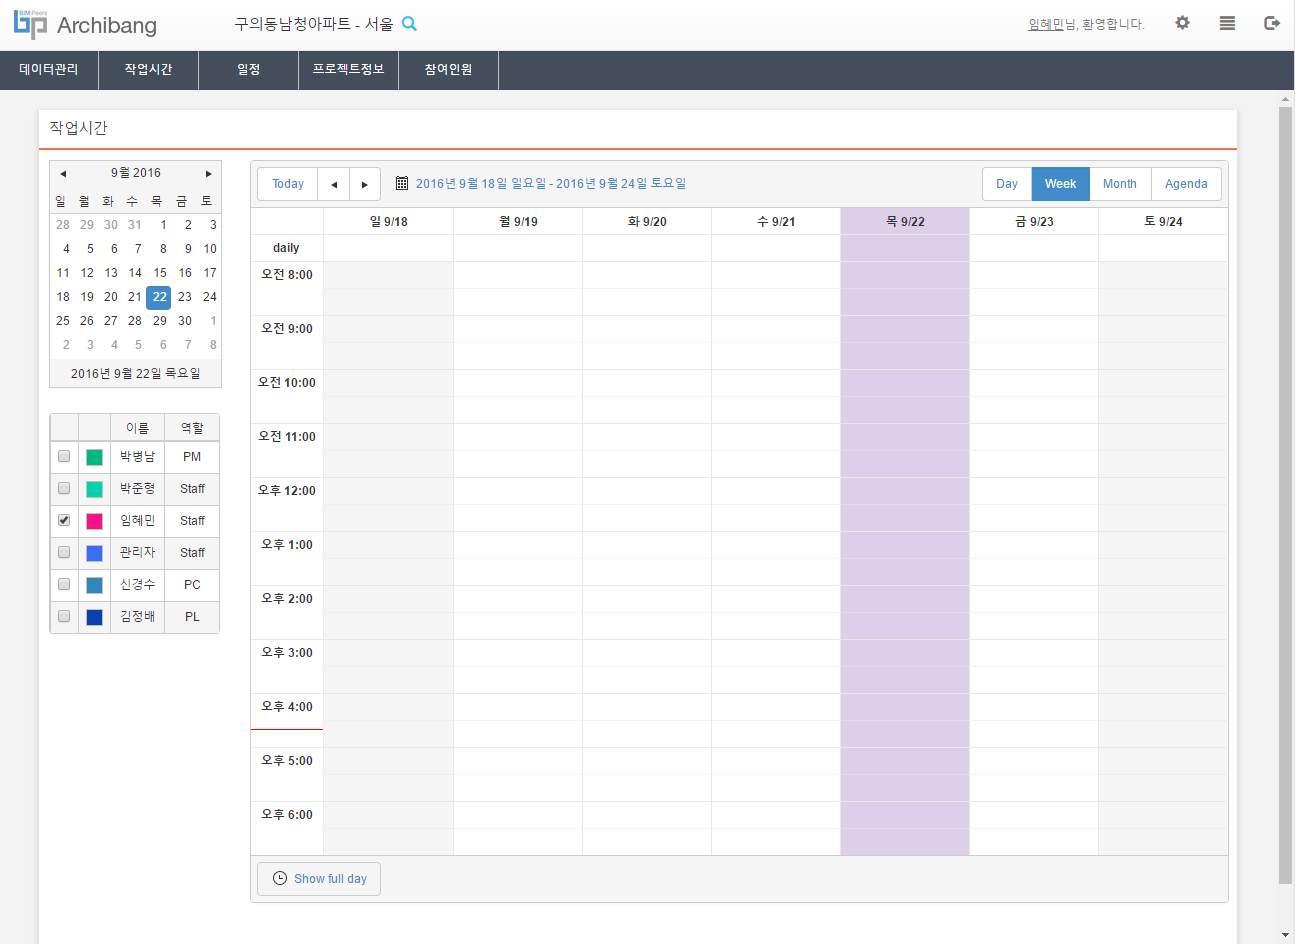Screen dimensions: 1295x944
Task: Click the PL role cell
Action: tap(192, 617)
